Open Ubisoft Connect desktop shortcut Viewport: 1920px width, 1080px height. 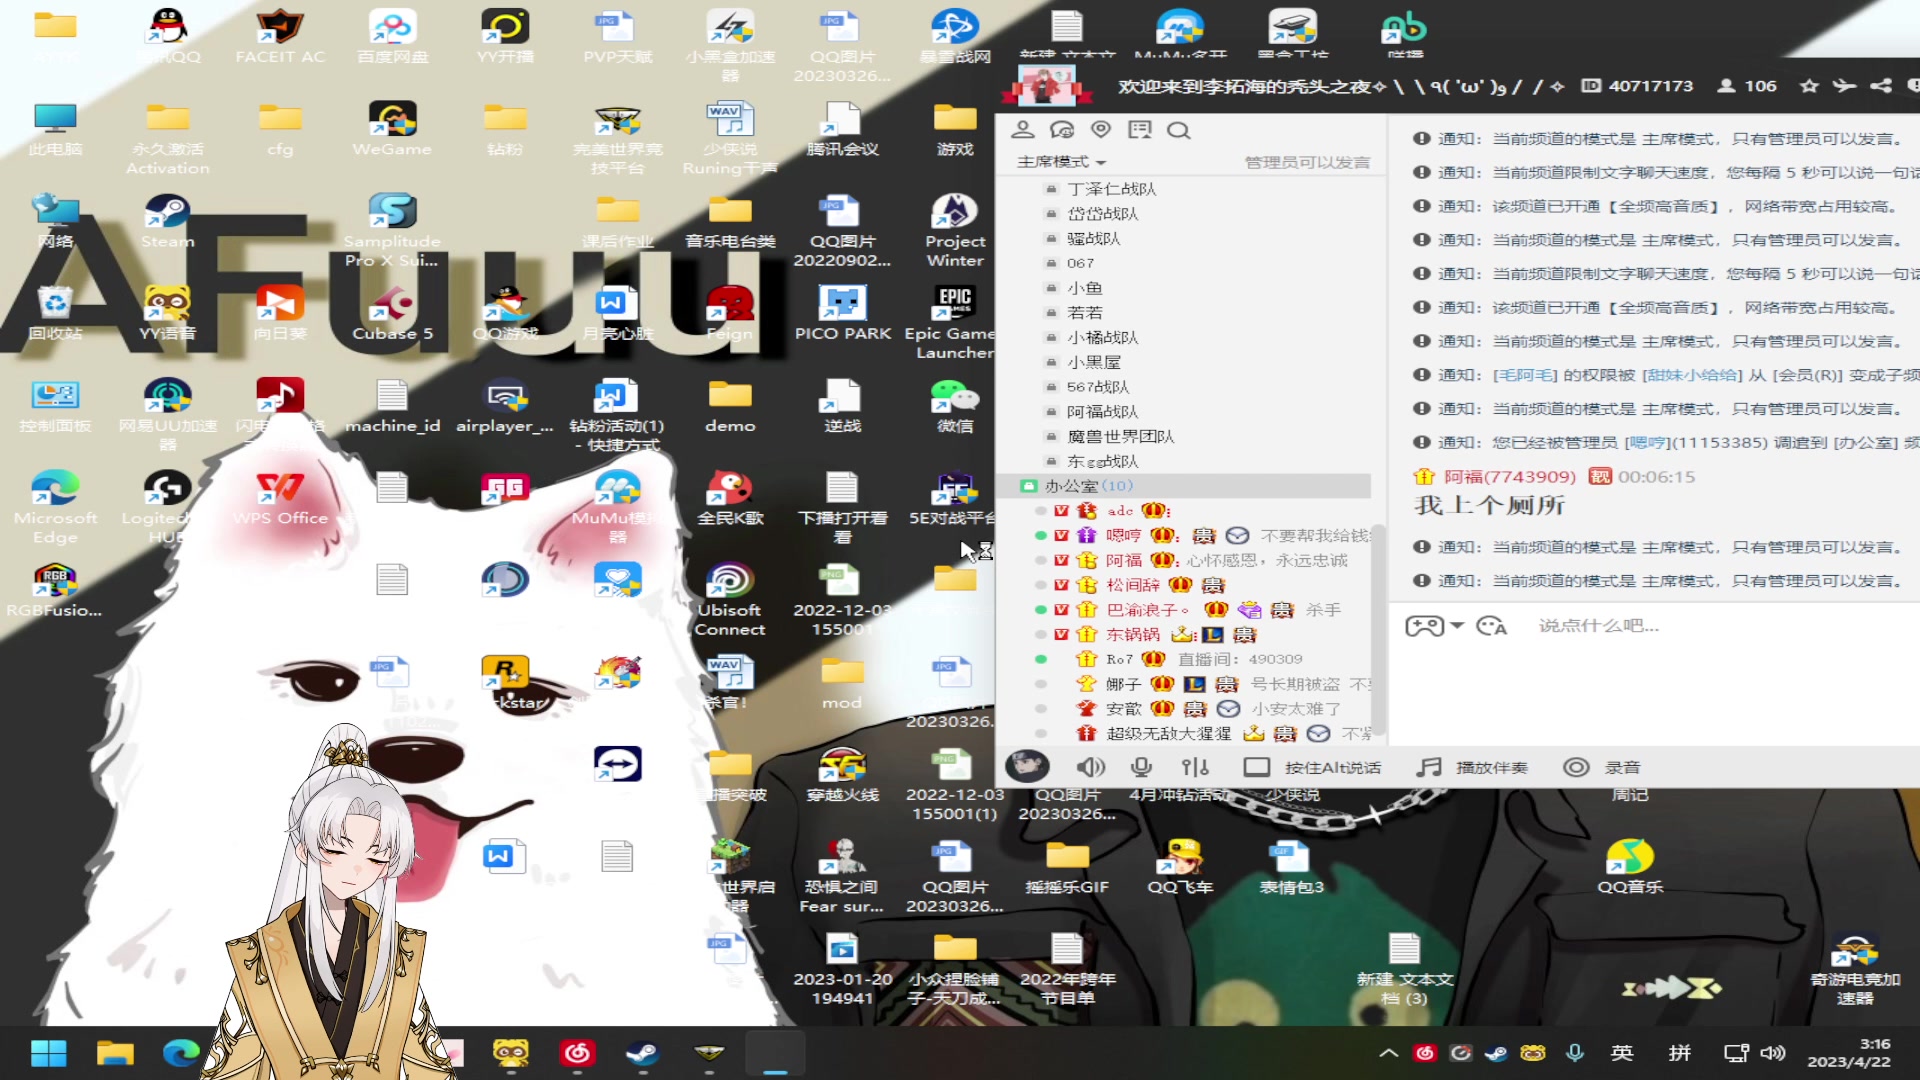point(730,600)
